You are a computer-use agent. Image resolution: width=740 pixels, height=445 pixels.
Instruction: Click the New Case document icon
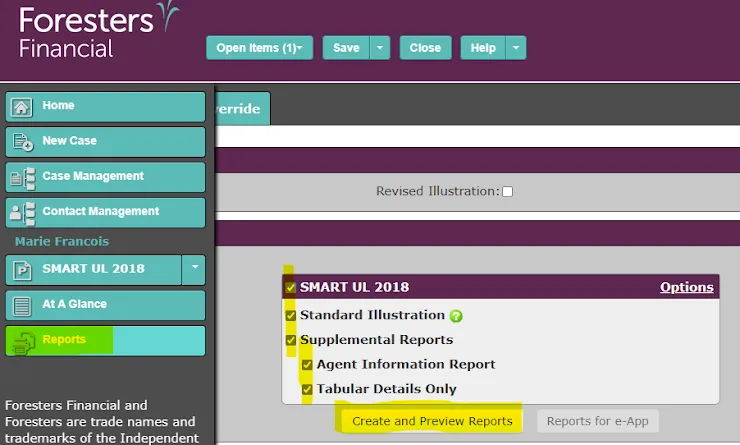click(23, 142)
